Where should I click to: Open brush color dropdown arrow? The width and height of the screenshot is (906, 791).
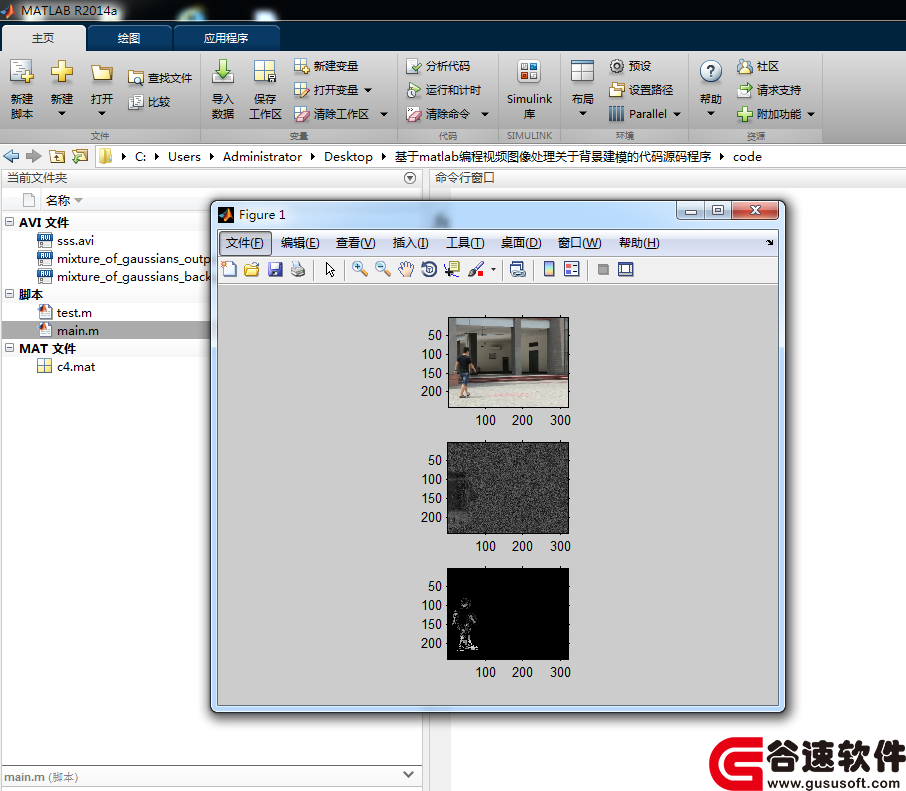(x=493, y=269)
